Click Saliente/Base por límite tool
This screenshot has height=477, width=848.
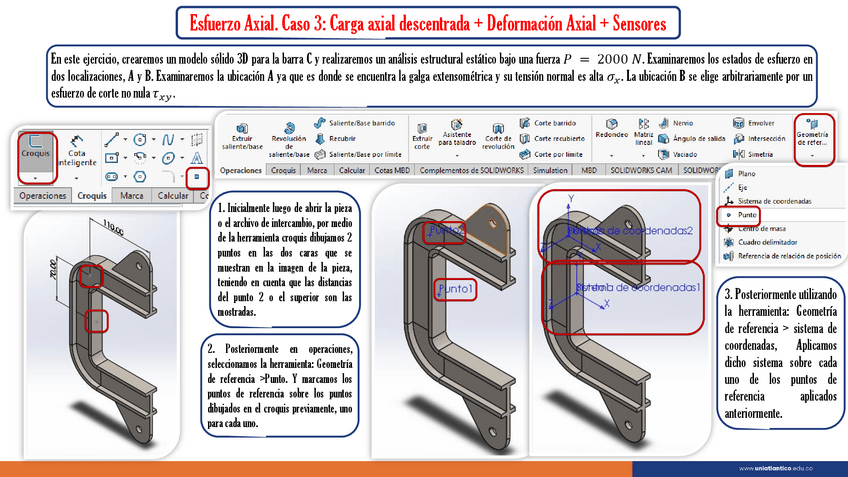(359, 154)
